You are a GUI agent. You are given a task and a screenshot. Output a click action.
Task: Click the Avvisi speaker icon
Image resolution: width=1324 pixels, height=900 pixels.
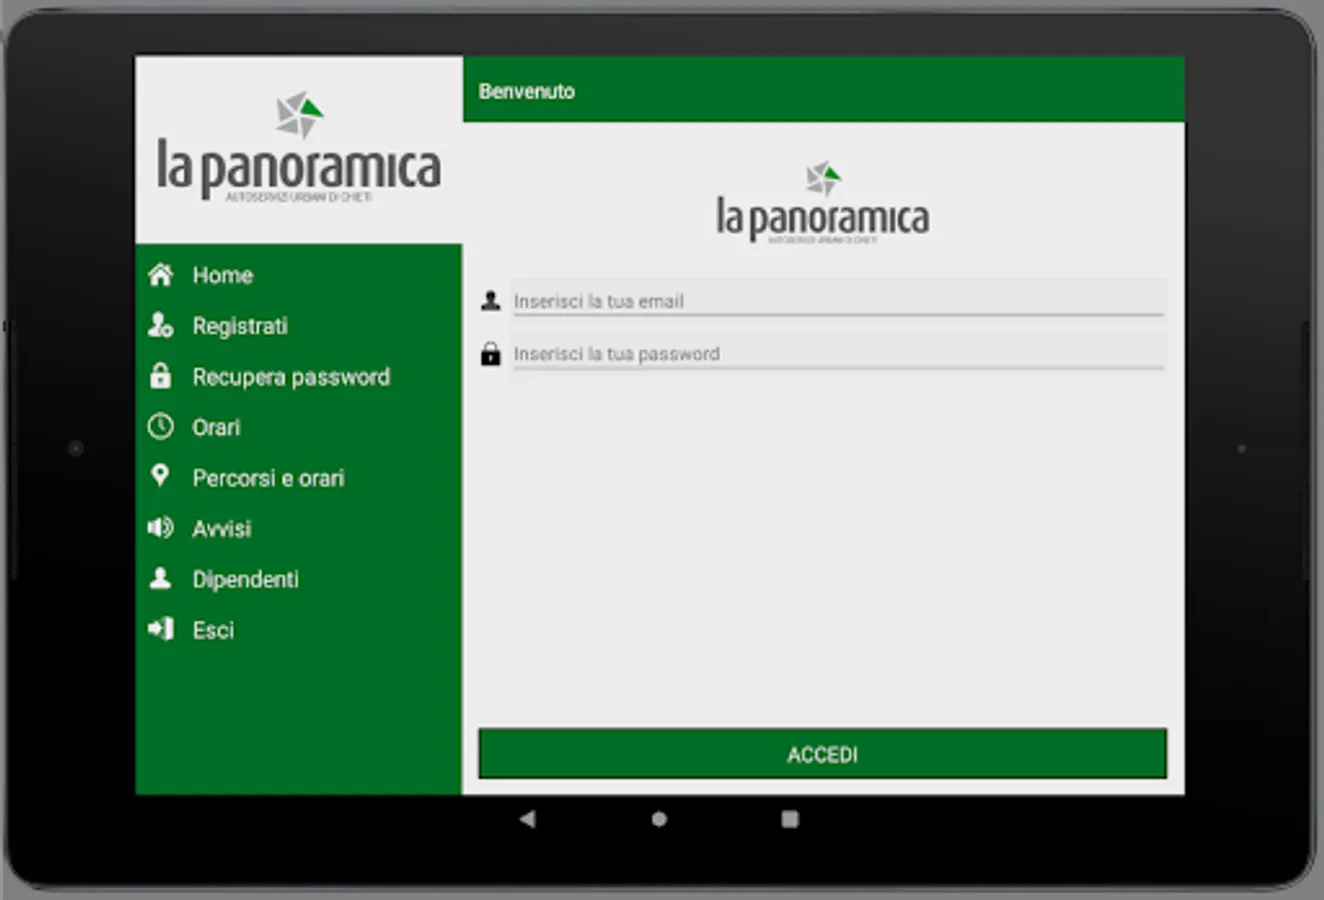[160, 528]
